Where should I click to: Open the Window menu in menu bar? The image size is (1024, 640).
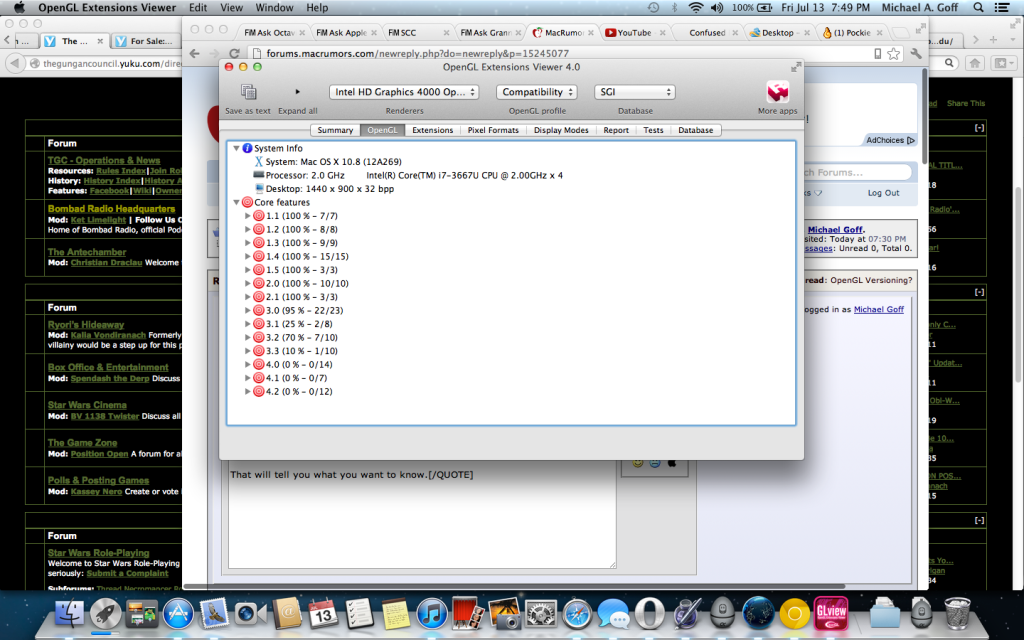(x=274, y=8)
